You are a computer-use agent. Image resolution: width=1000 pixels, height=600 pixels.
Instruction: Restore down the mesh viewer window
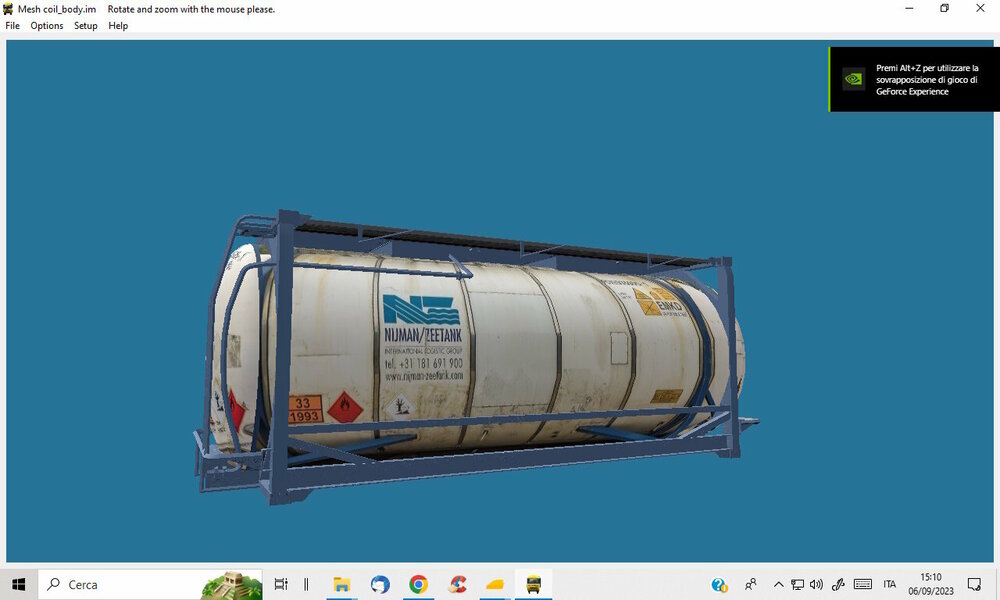[x=945, y=9]
